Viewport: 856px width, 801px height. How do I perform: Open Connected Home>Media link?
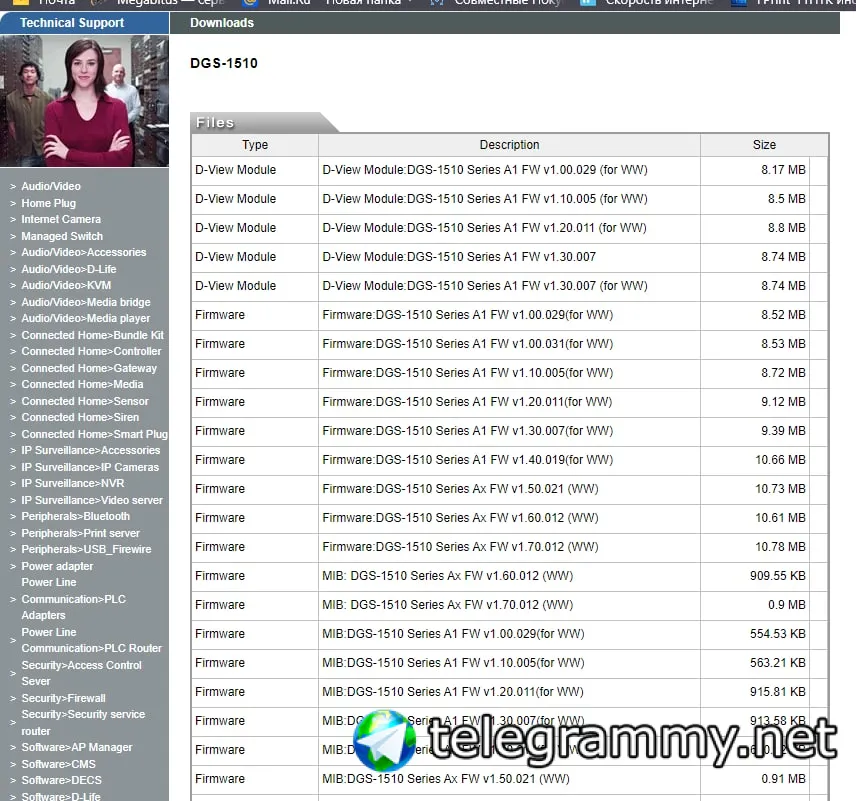pos(82,384)
